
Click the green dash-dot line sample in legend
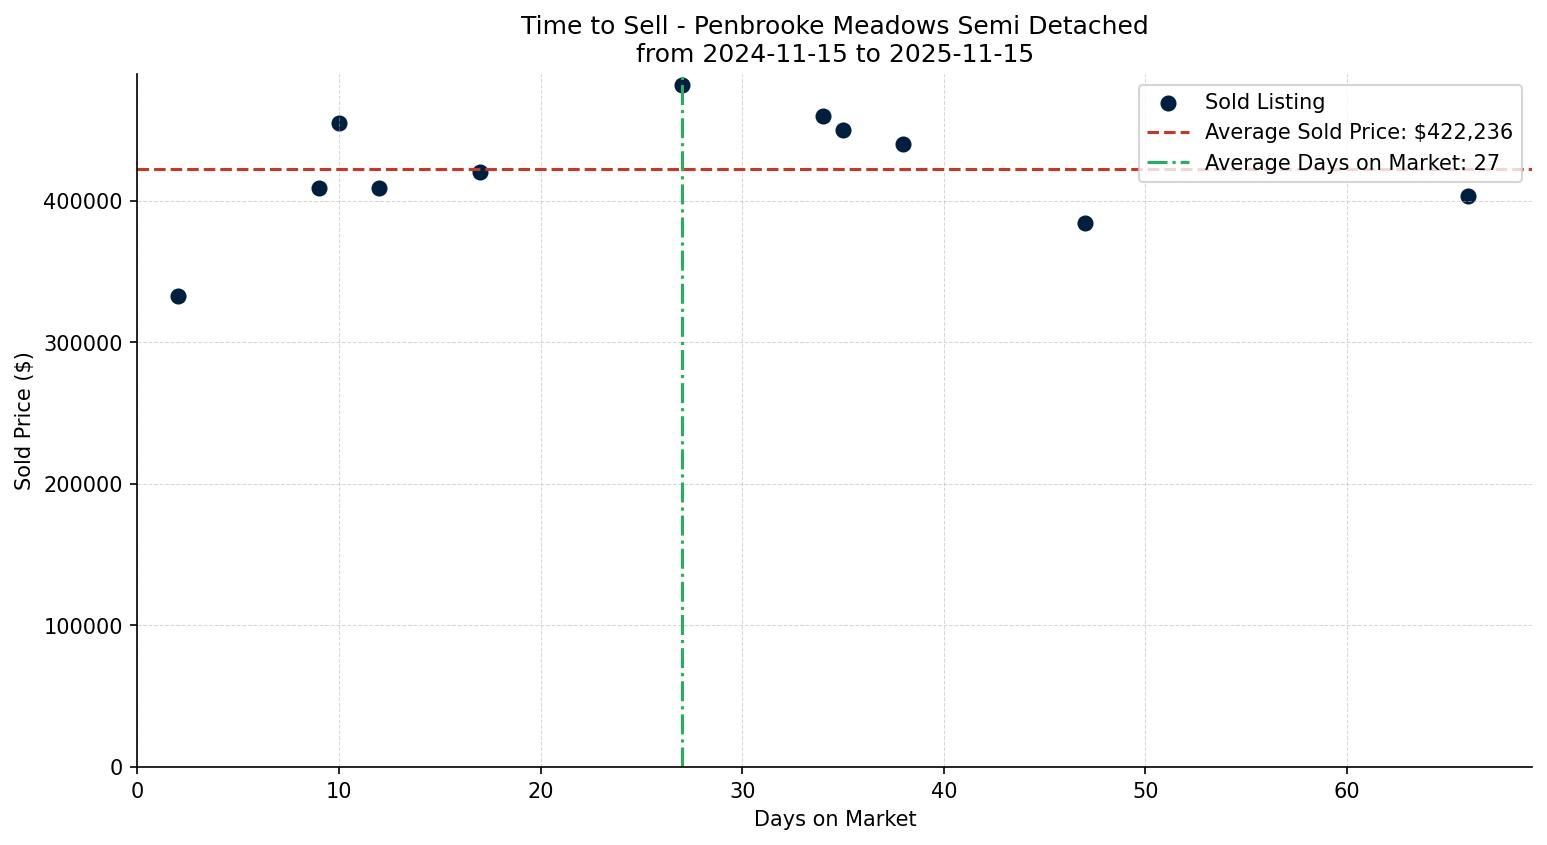click(x=1168, y=163)
